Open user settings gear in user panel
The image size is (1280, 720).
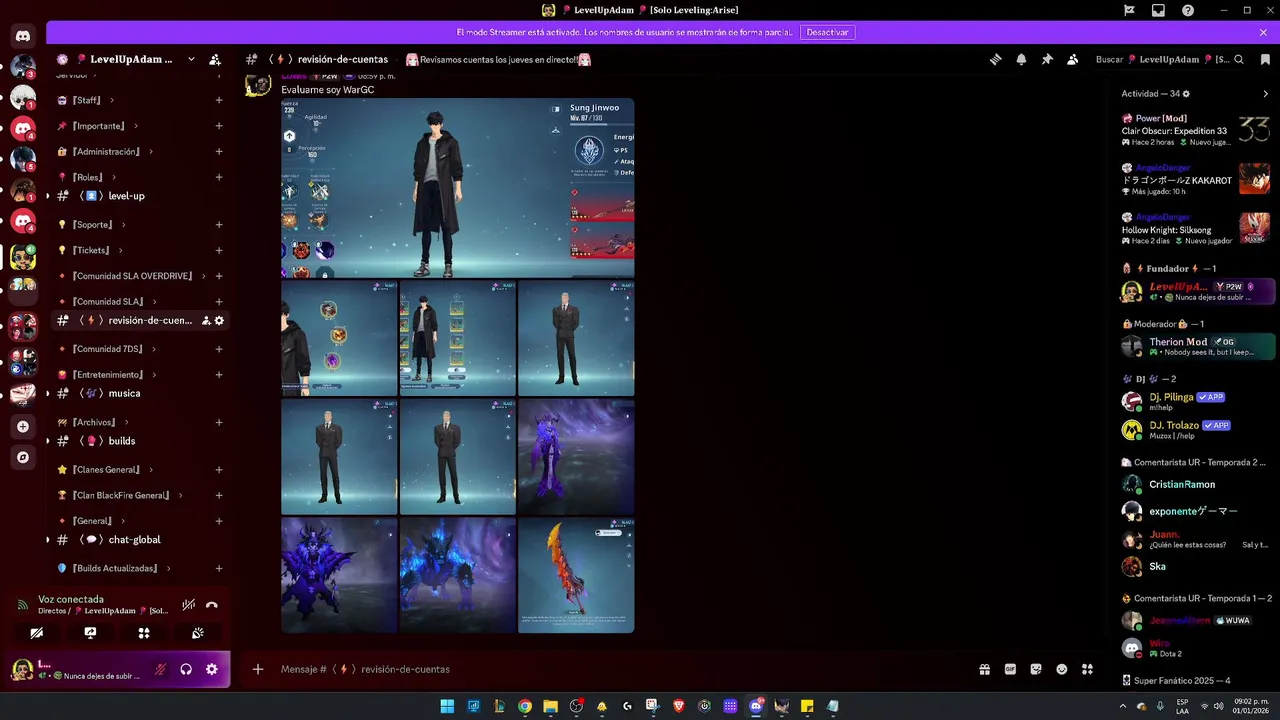pos(212,669)
